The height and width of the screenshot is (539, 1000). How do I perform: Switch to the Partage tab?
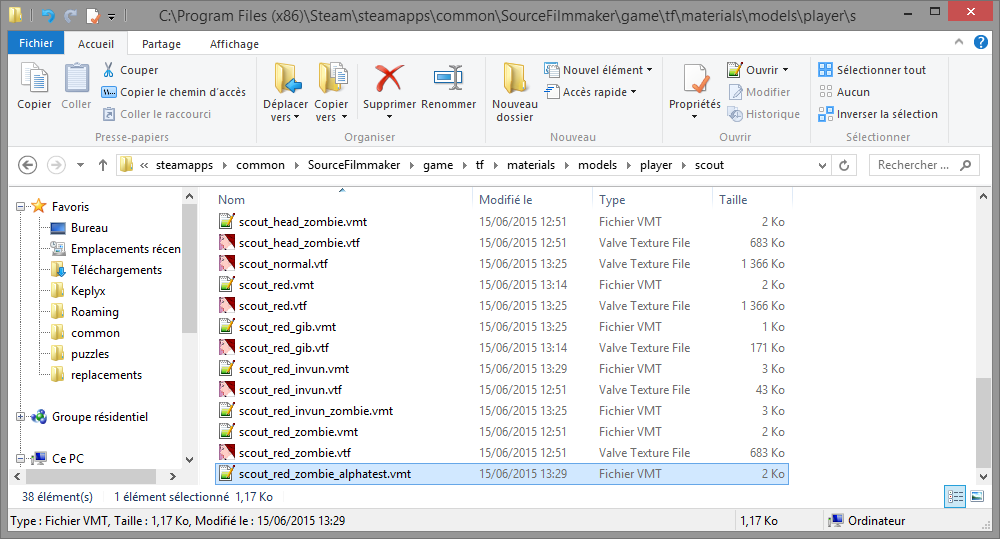coord(161,44)
